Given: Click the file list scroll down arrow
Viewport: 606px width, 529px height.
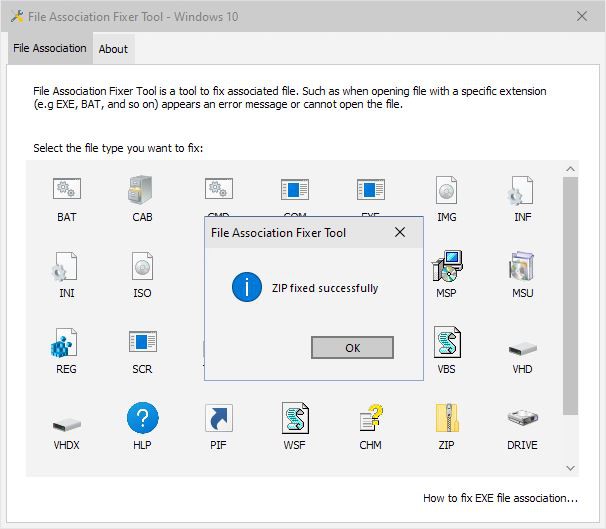Looking at the screenshot, I should point(570,468).
